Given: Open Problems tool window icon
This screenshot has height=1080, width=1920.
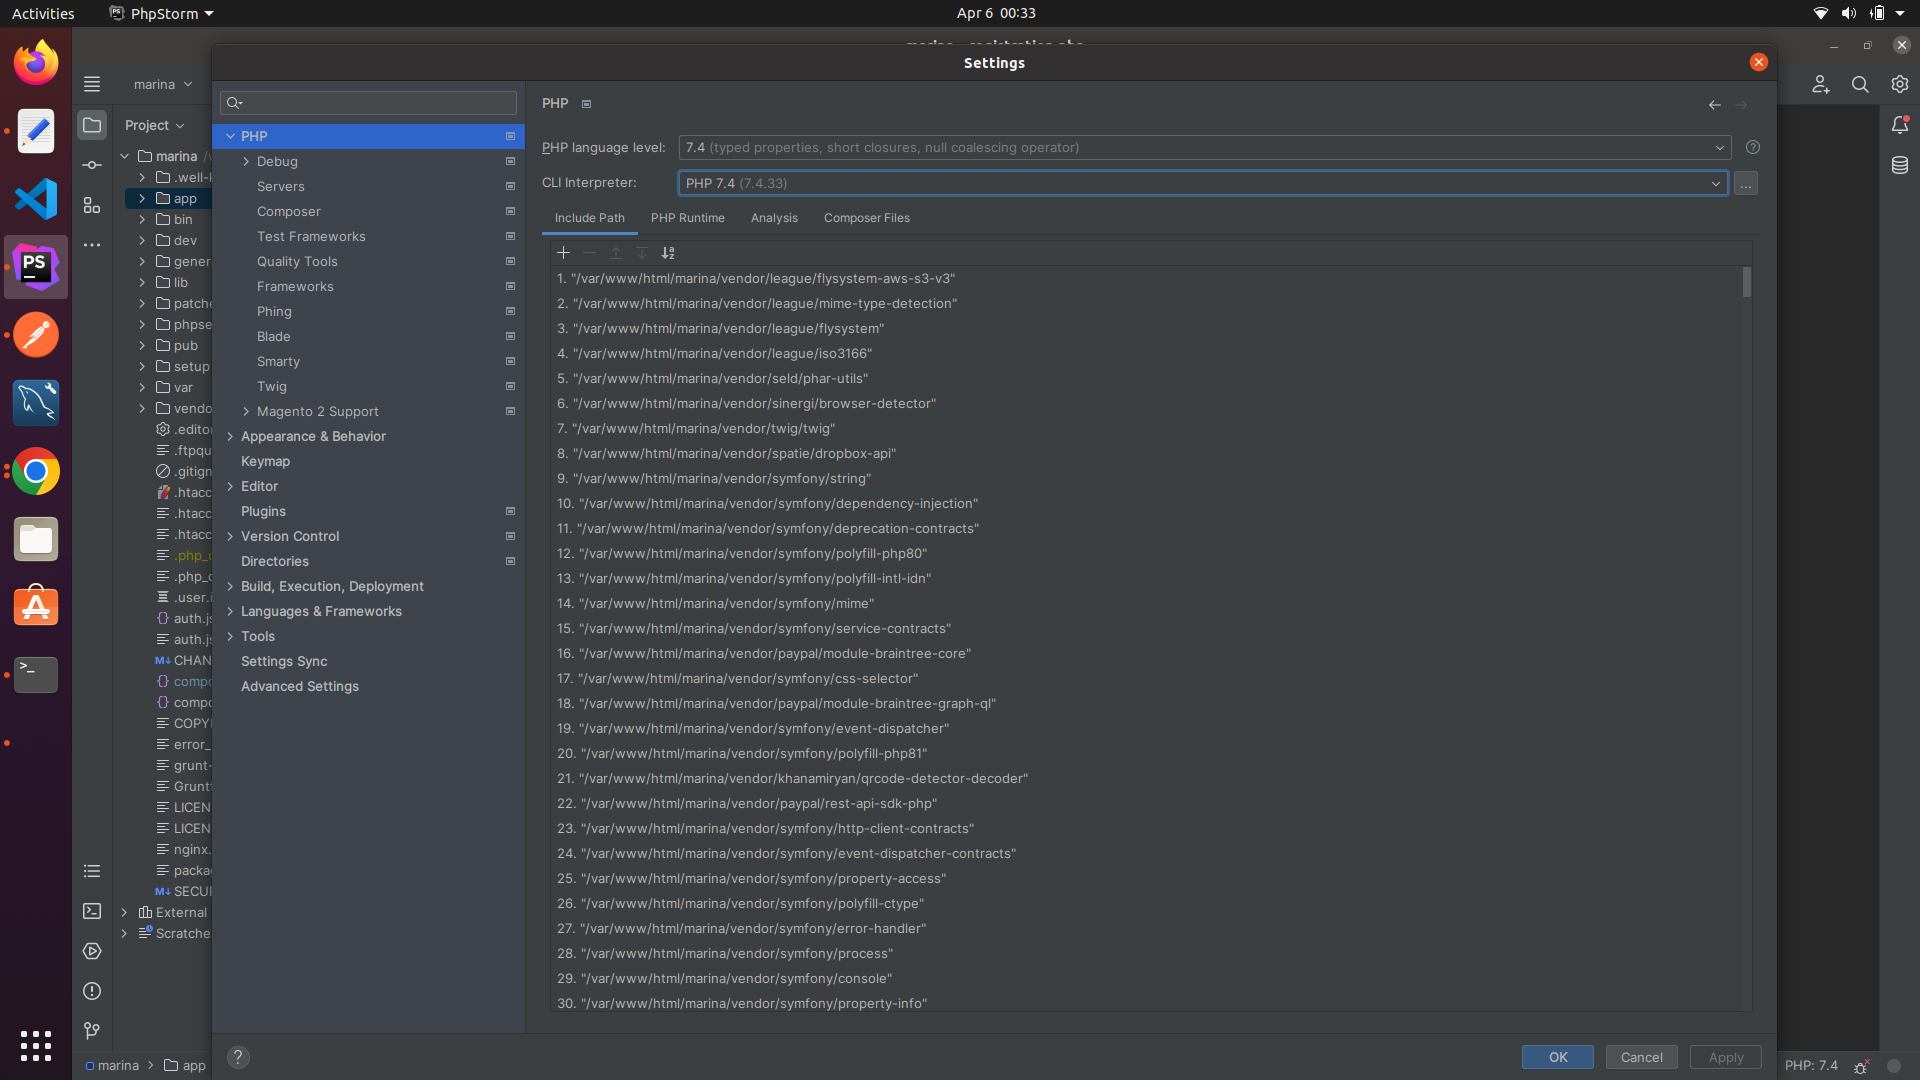Looking at the screenshot, I should click(x=92, y=991).
